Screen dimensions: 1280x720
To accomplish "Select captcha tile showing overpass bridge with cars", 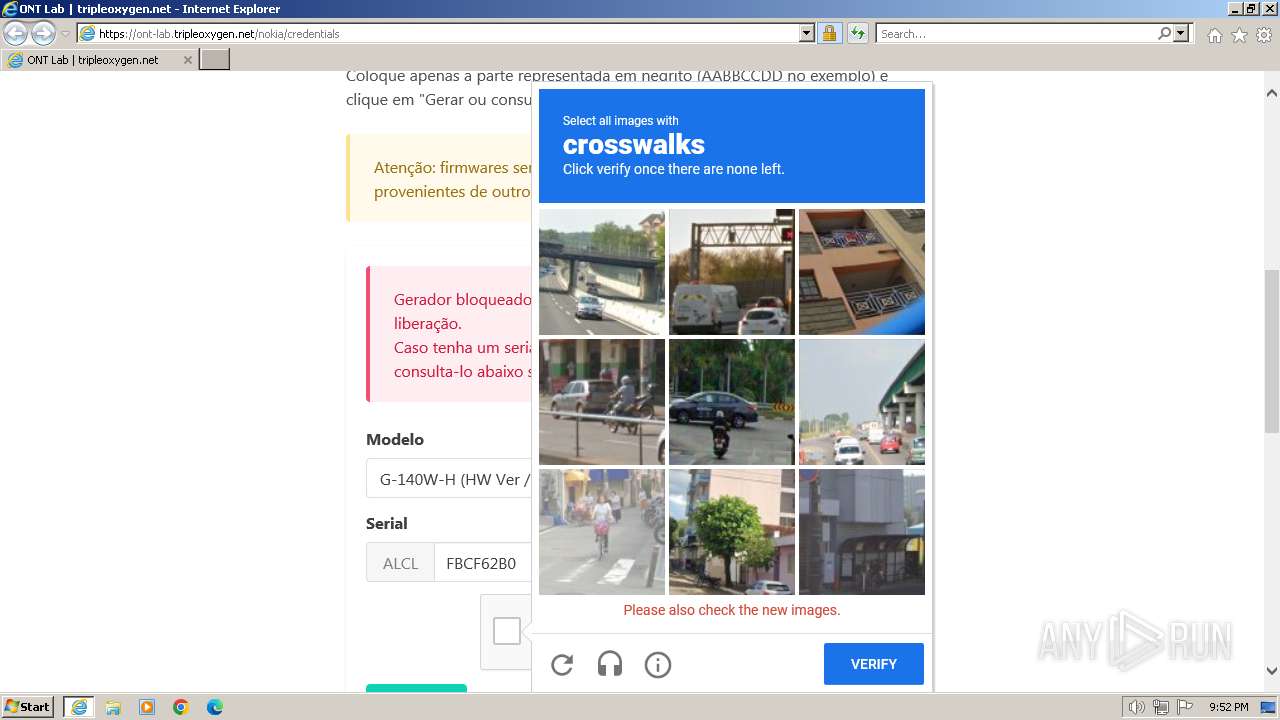I will [x=602, y=272].
